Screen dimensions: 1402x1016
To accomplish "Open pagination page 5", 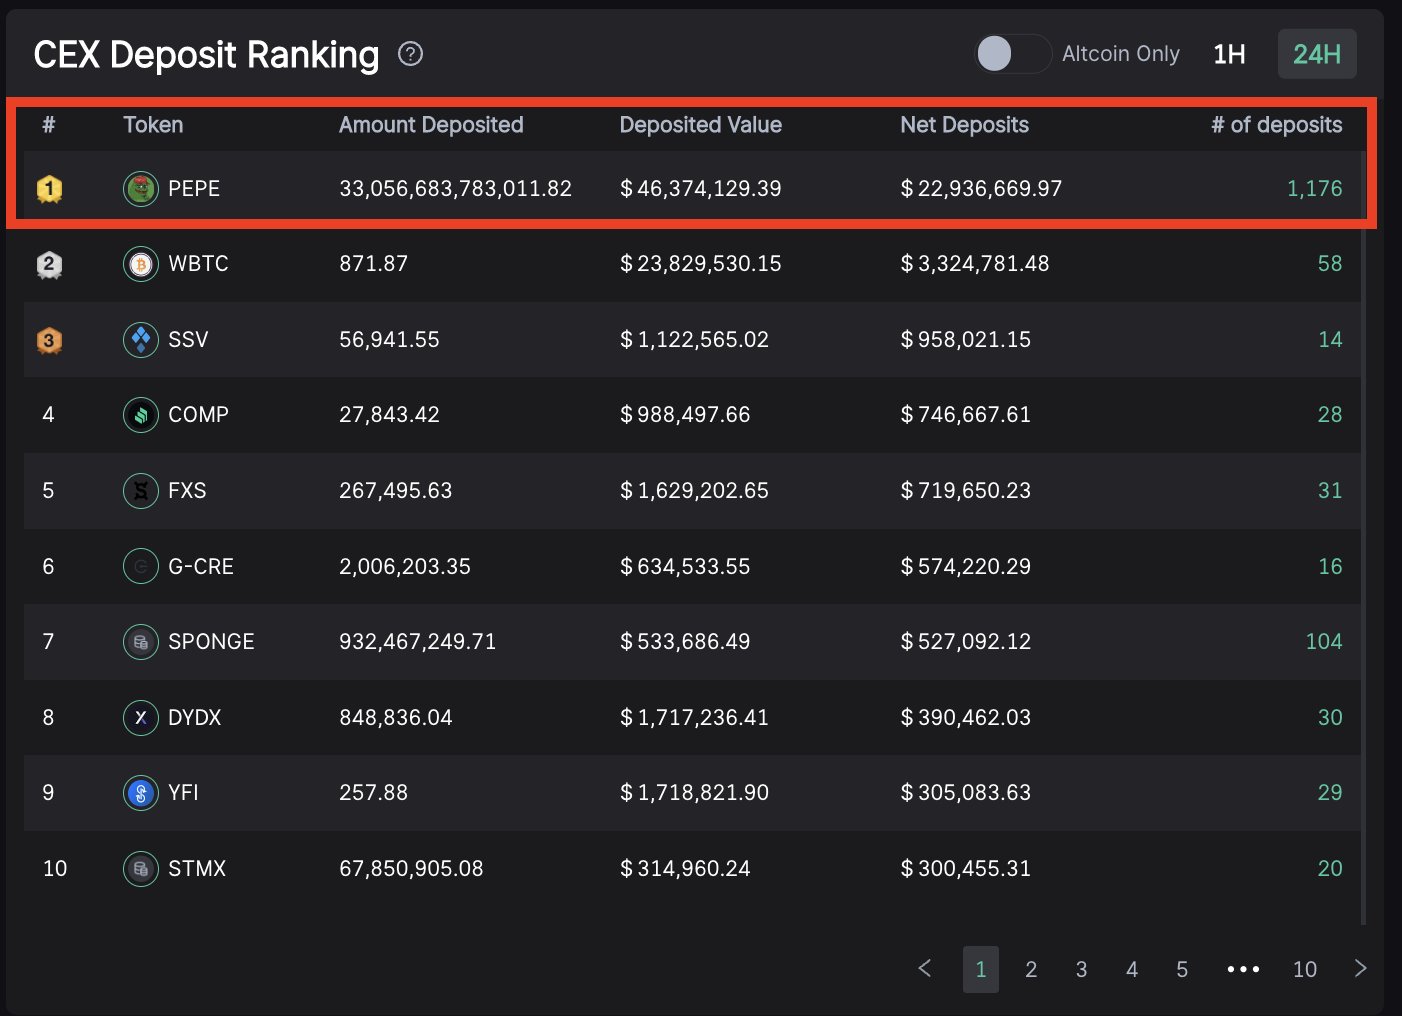I will coord(1182,969).
